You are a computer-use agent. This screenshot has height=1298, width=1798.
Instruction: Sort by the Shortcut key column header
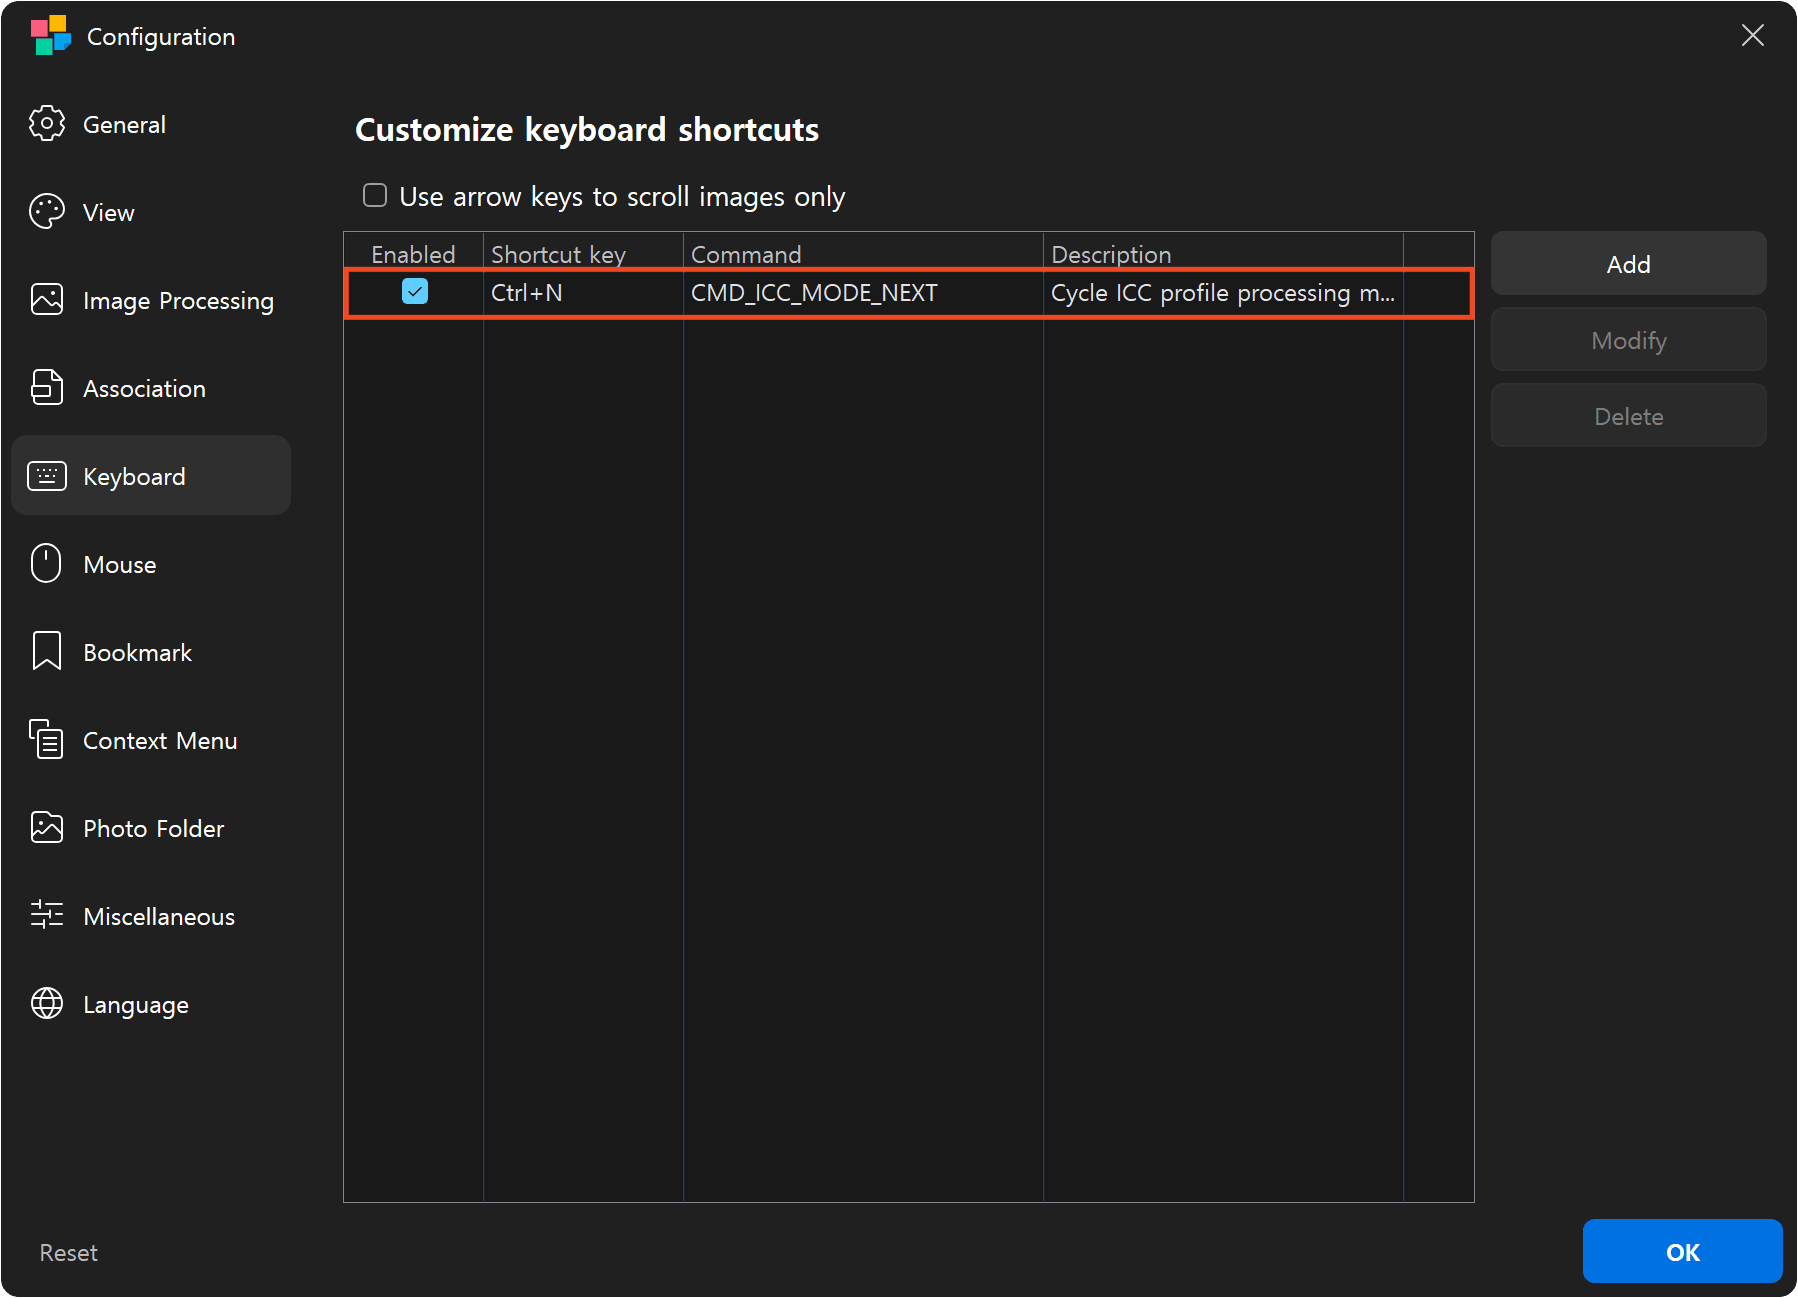click(x=583, y=254)
